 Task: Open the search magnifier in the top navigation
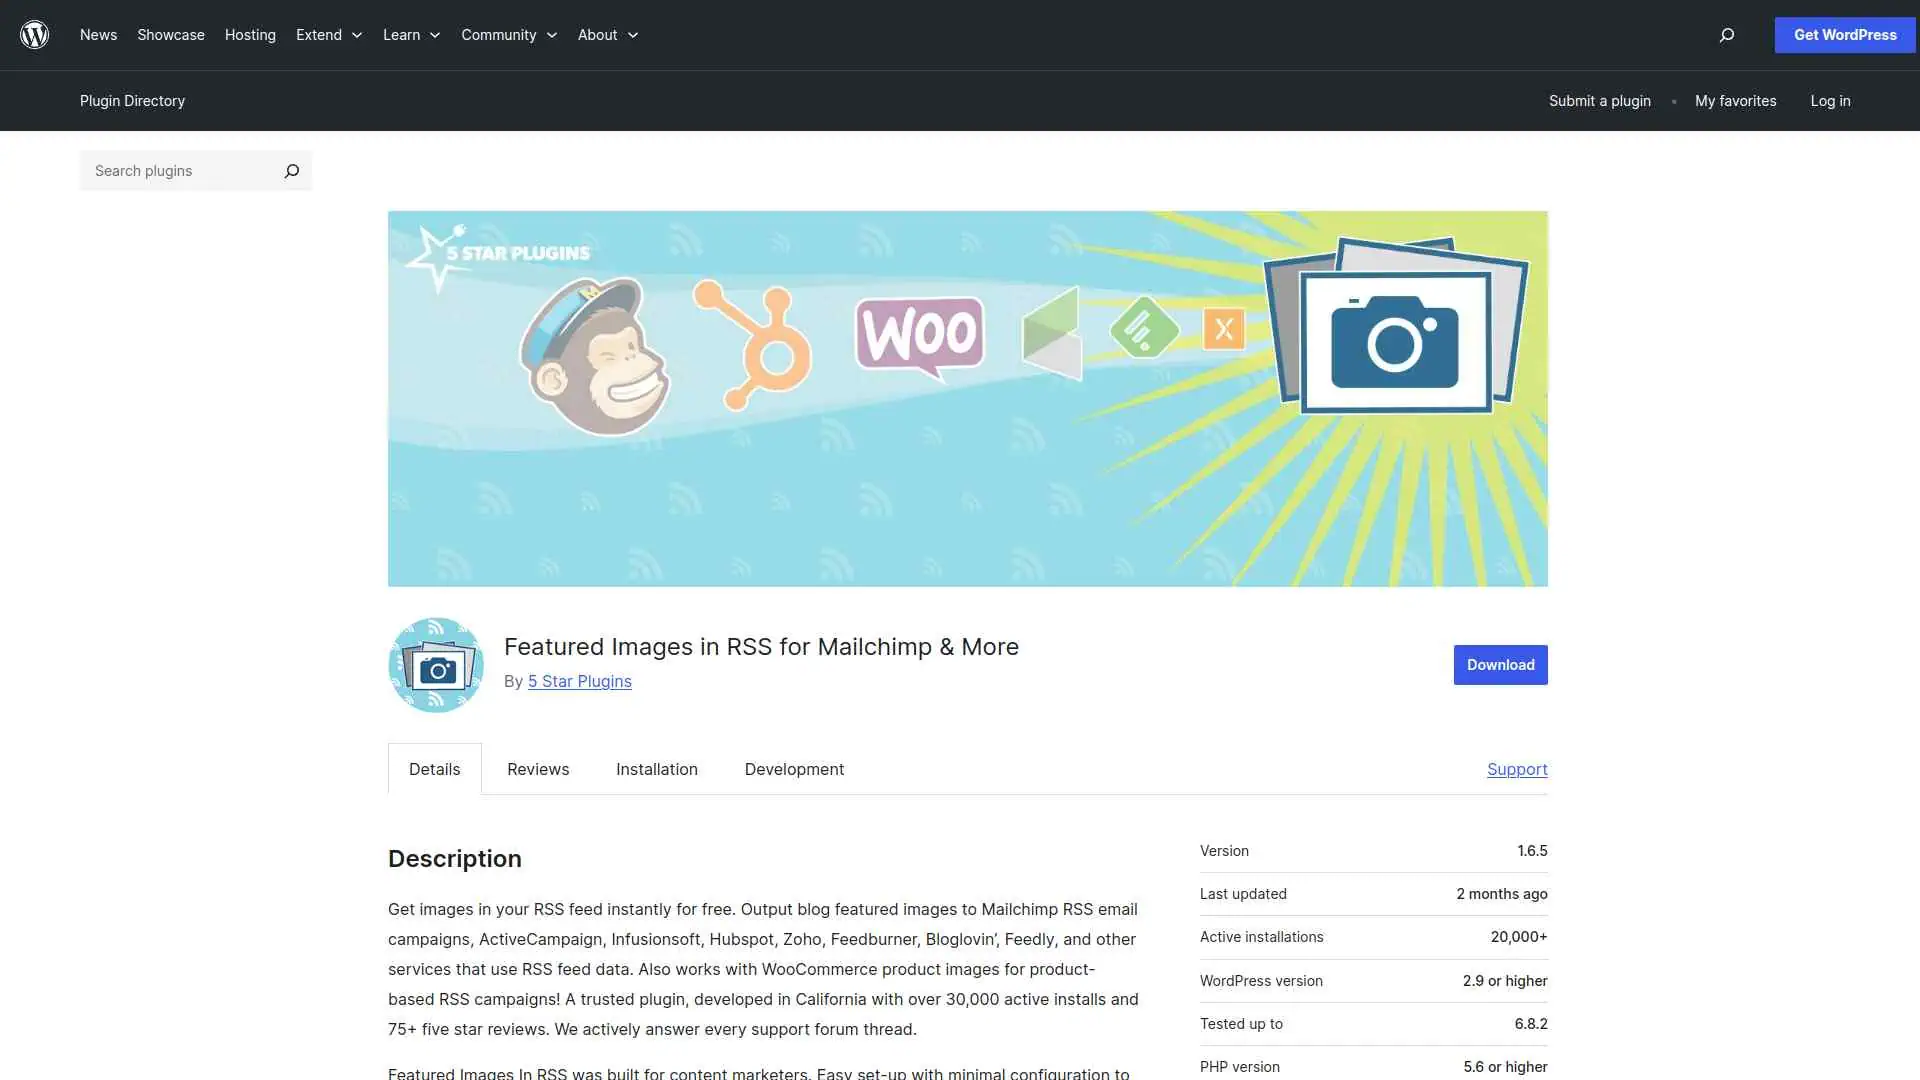(x=1725, y=34)
